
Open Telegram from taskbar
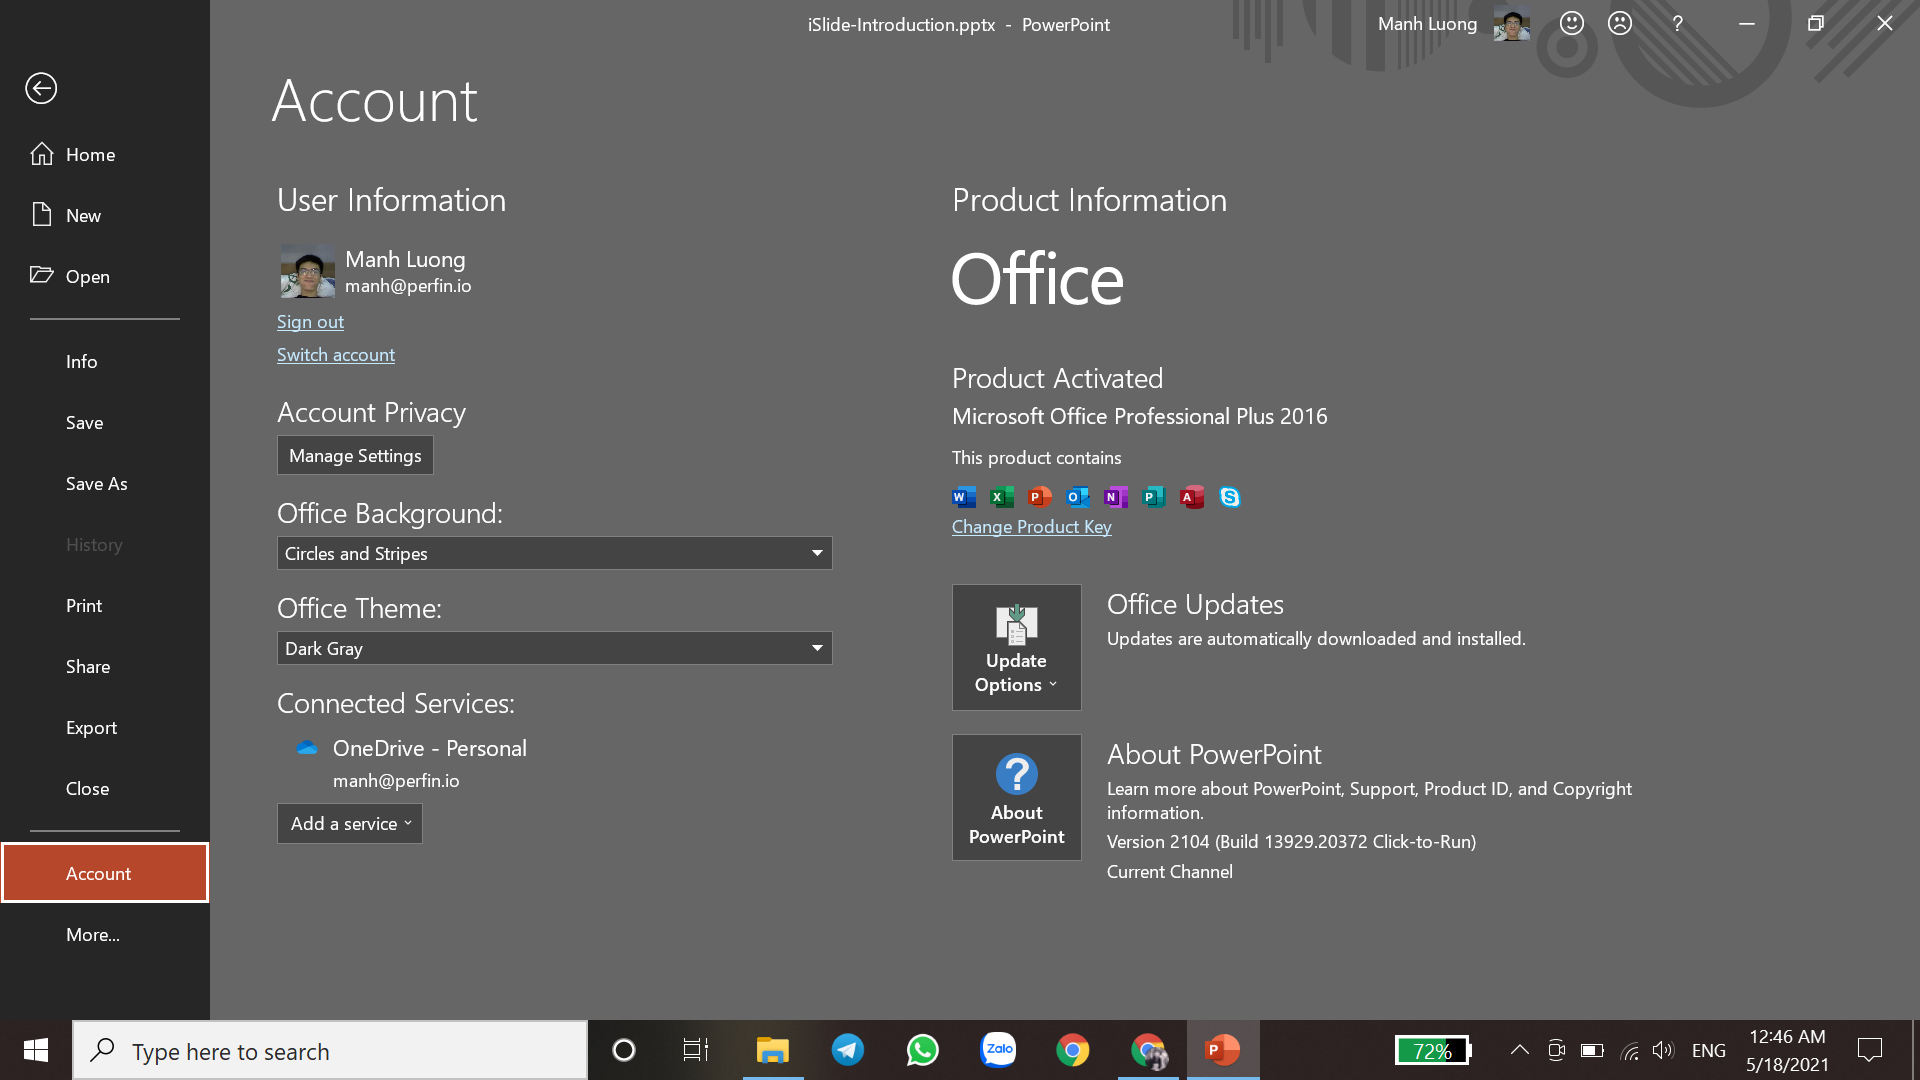848,1050
